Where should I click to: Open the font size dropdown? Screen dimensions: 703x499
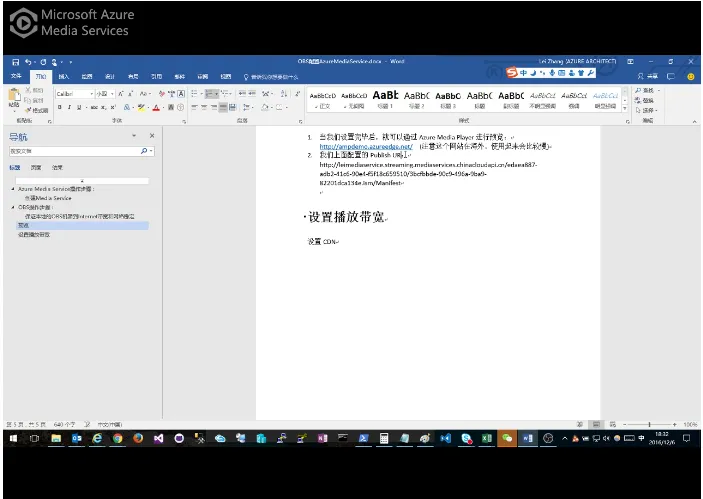click(x=112, y=94)
